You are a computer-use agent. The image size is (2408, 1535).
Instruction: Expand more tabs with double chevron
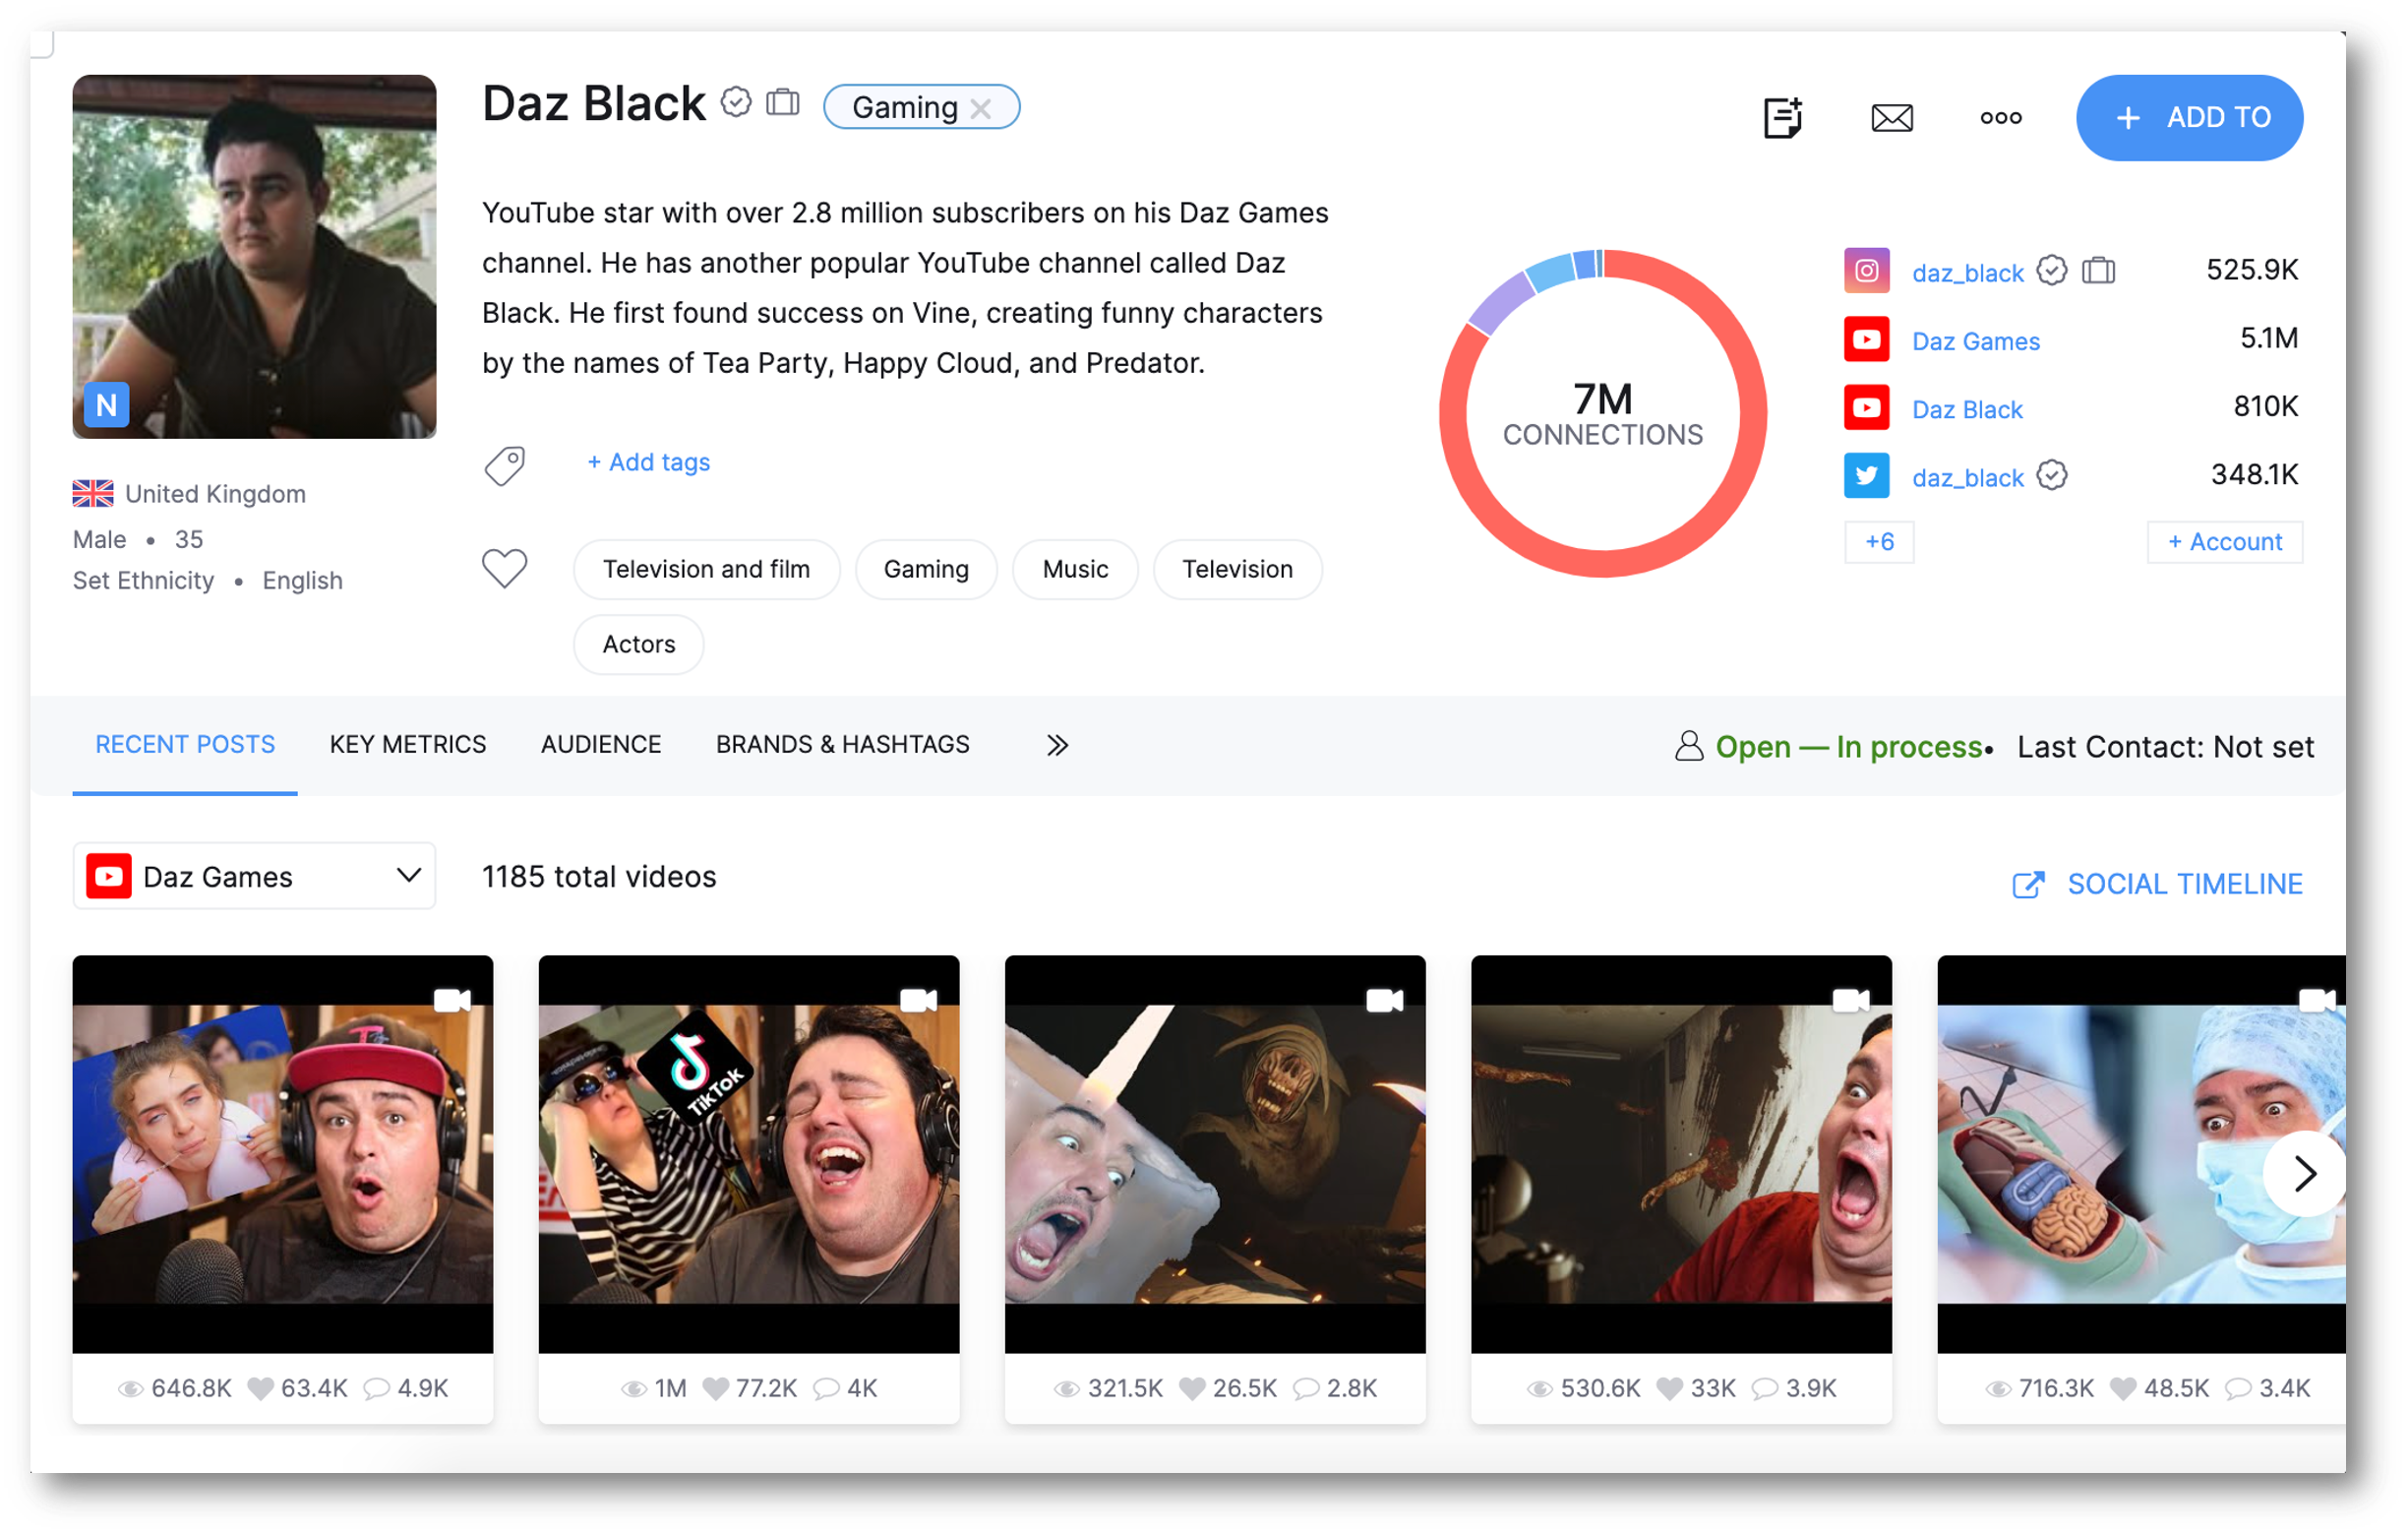pos(1057,745)
